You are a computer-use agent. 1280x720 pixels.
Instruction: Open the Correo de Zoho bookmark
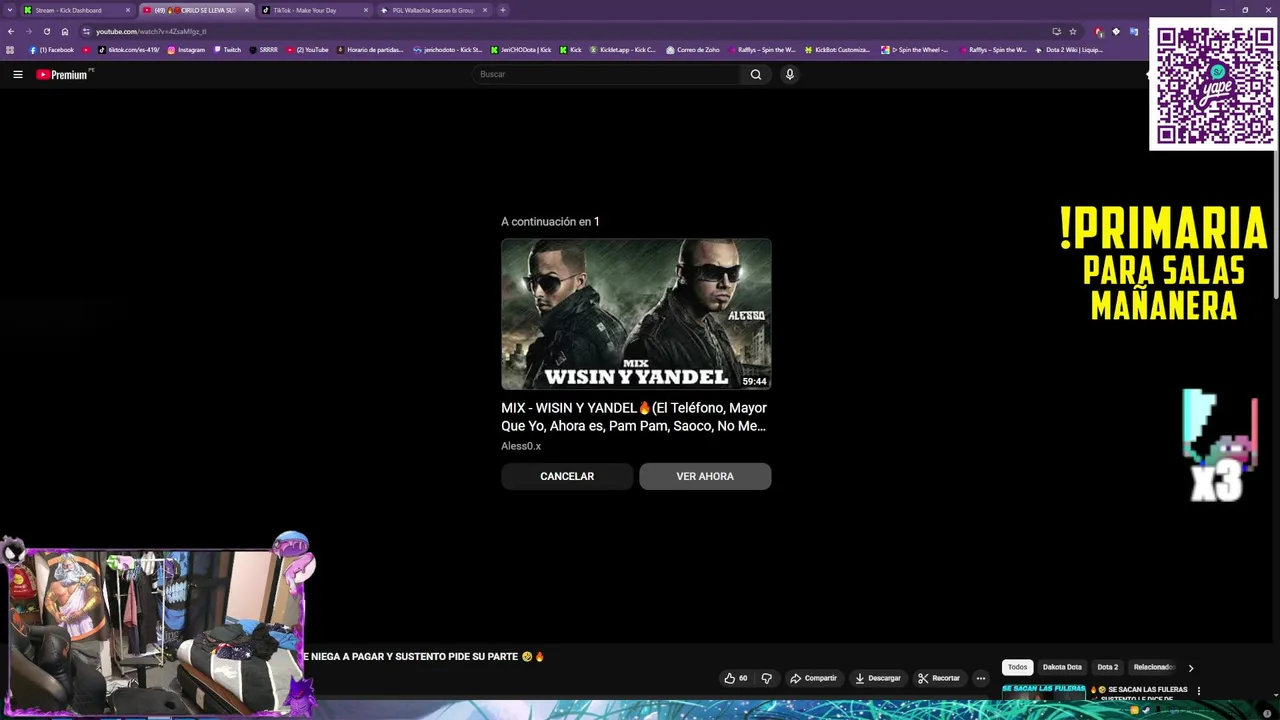click(x=692, y=50)
